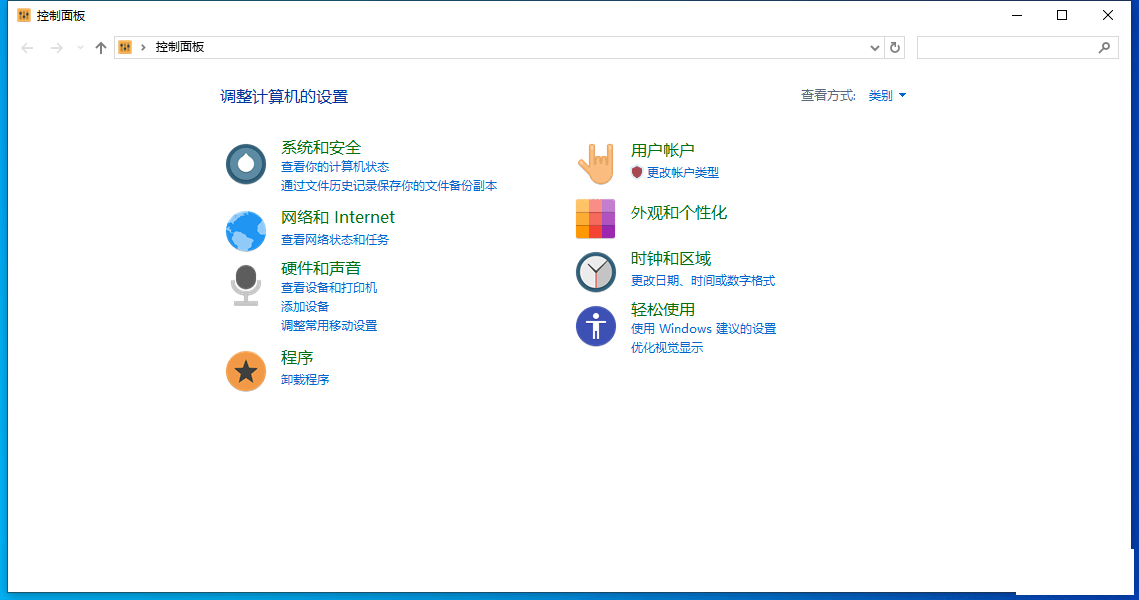The width and height of the screenshot is (1139, 600).
Task: Click the 系统和安全 shield icon
Action: click(246, 164)
